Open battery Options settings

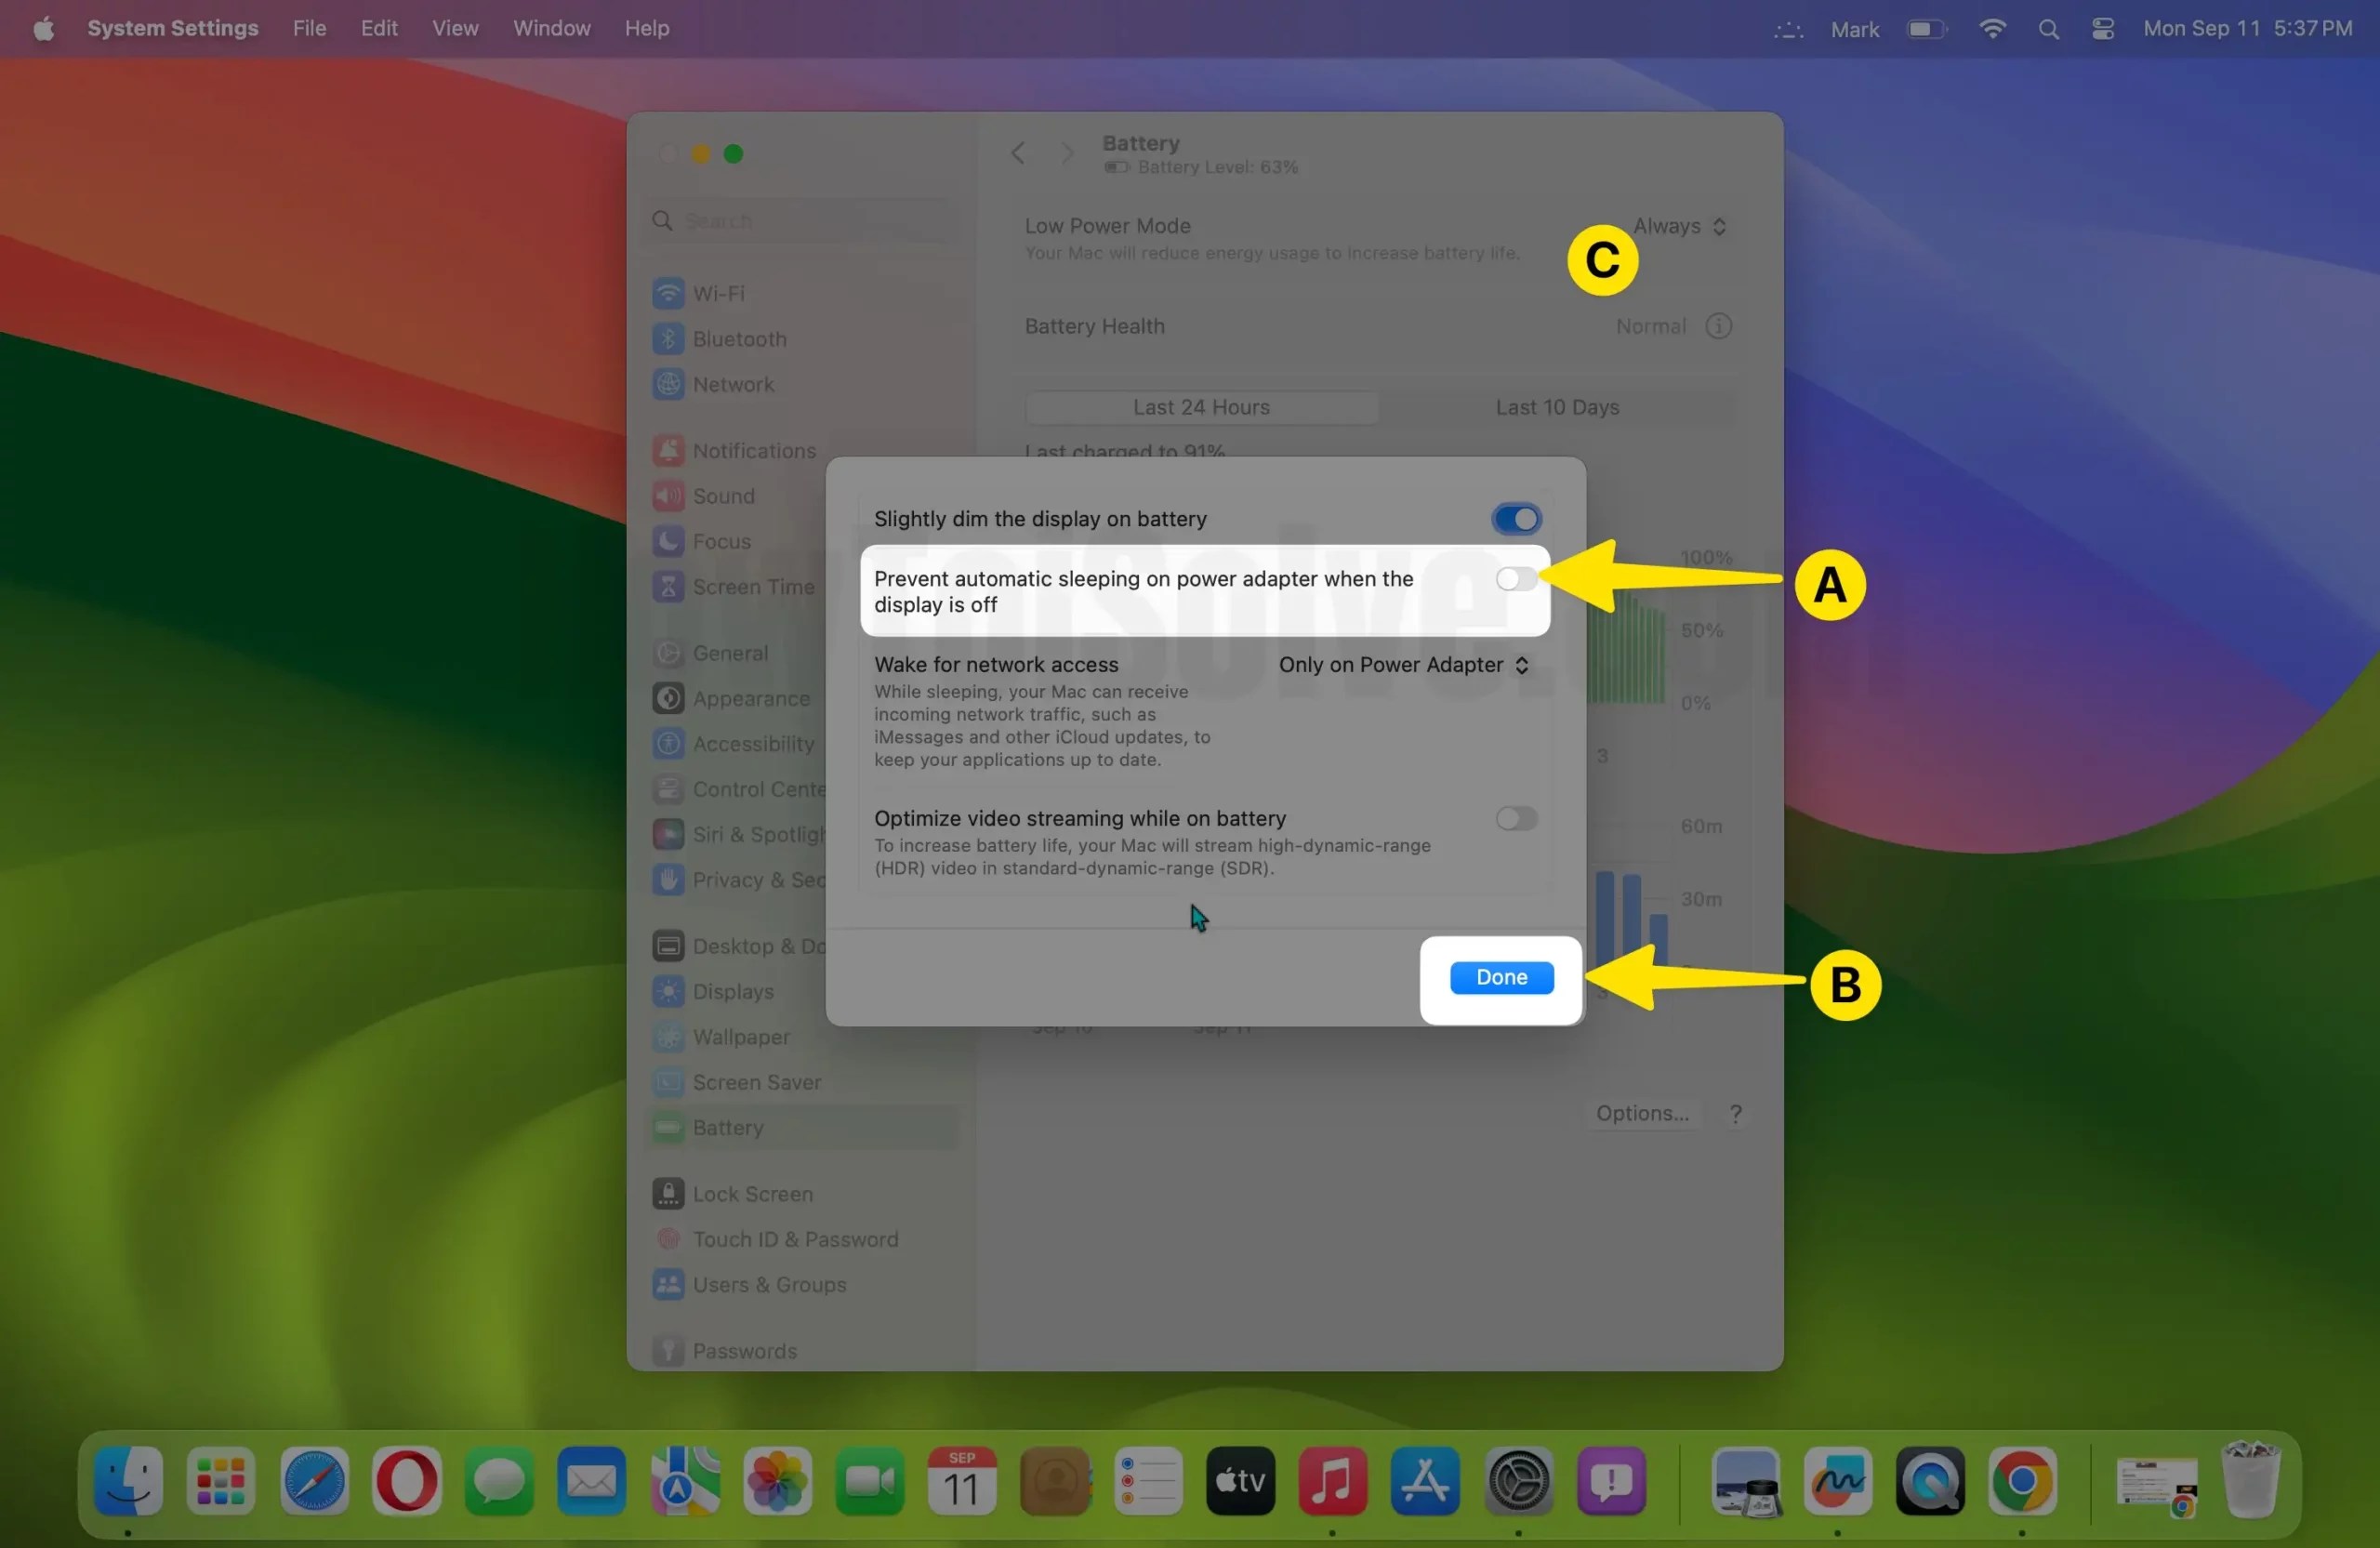point(1641,1112)
